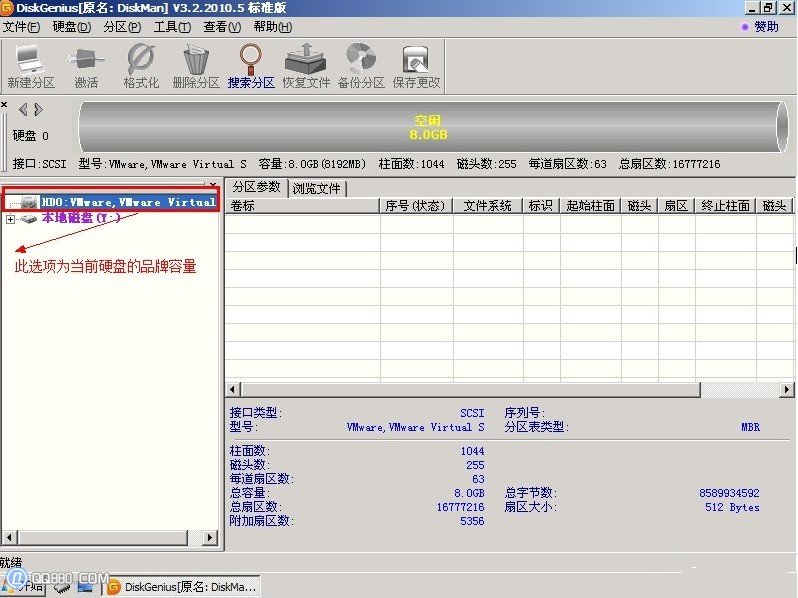The image size is (798, 598).
Task: Open the 硬盘(D) menu
Action: [x=71, y=27]
